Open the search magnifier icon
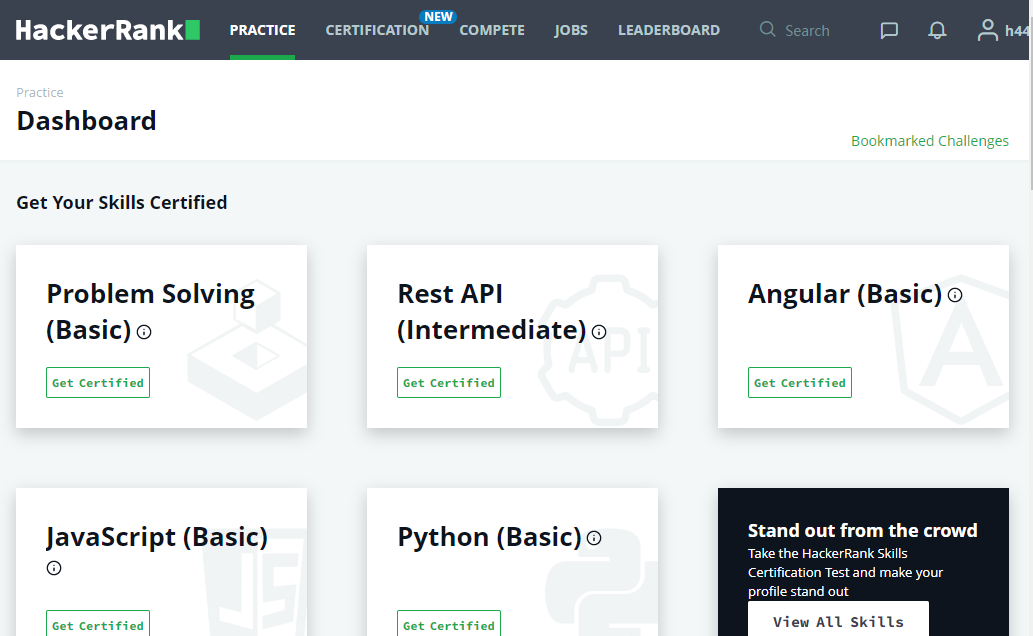This screenshot has height=636, width=1033. tap(766, 30)
